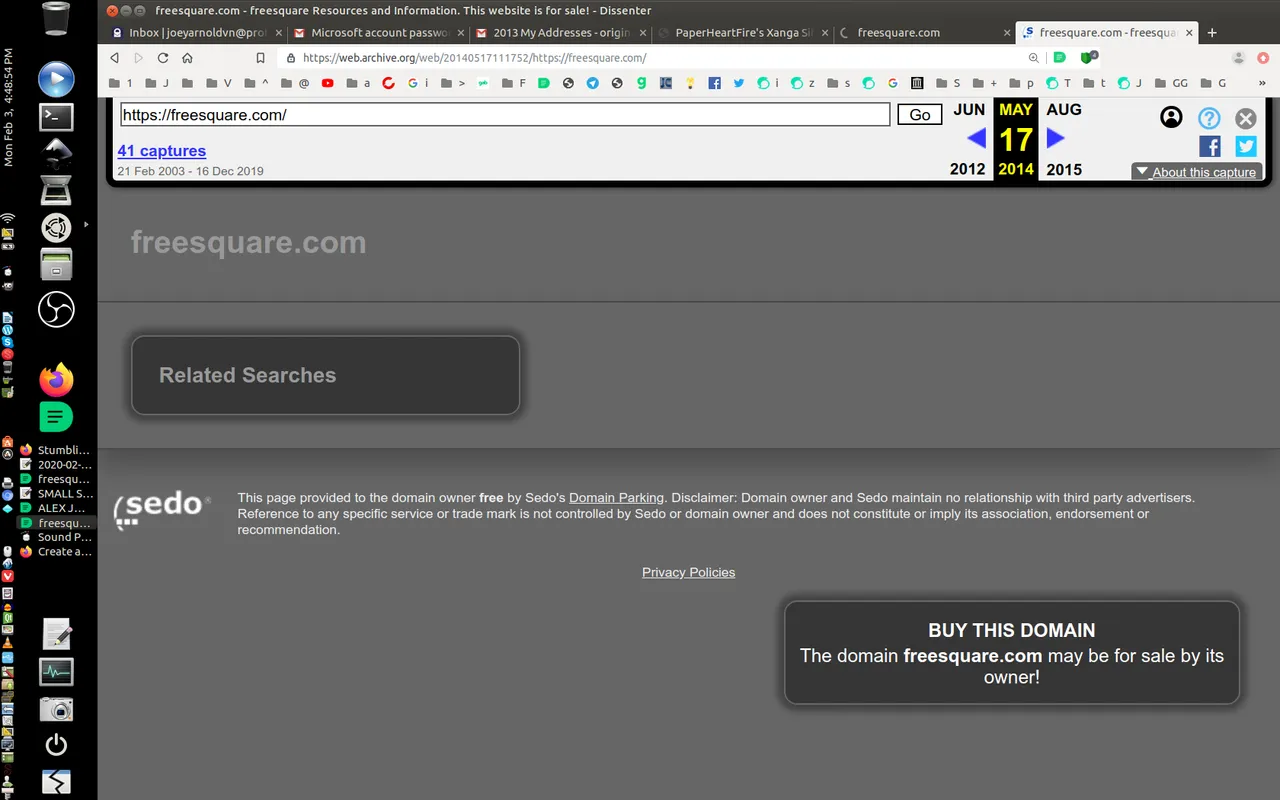Share capture via the Twitter icon in Wayback toolbar

pyautogui.click(x=1245, y=147)
